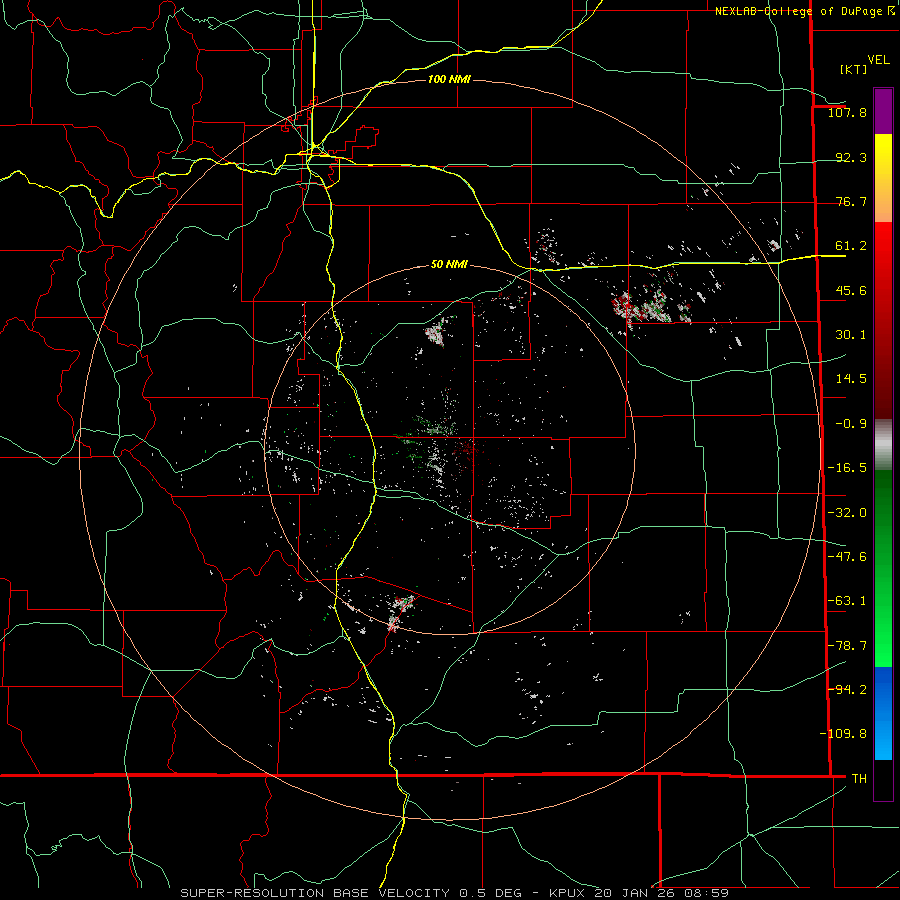The width and height of the screenshot is (900, 900).
Task: Click the 61.2 velocity scale value
Action: [x=851, y=246]
